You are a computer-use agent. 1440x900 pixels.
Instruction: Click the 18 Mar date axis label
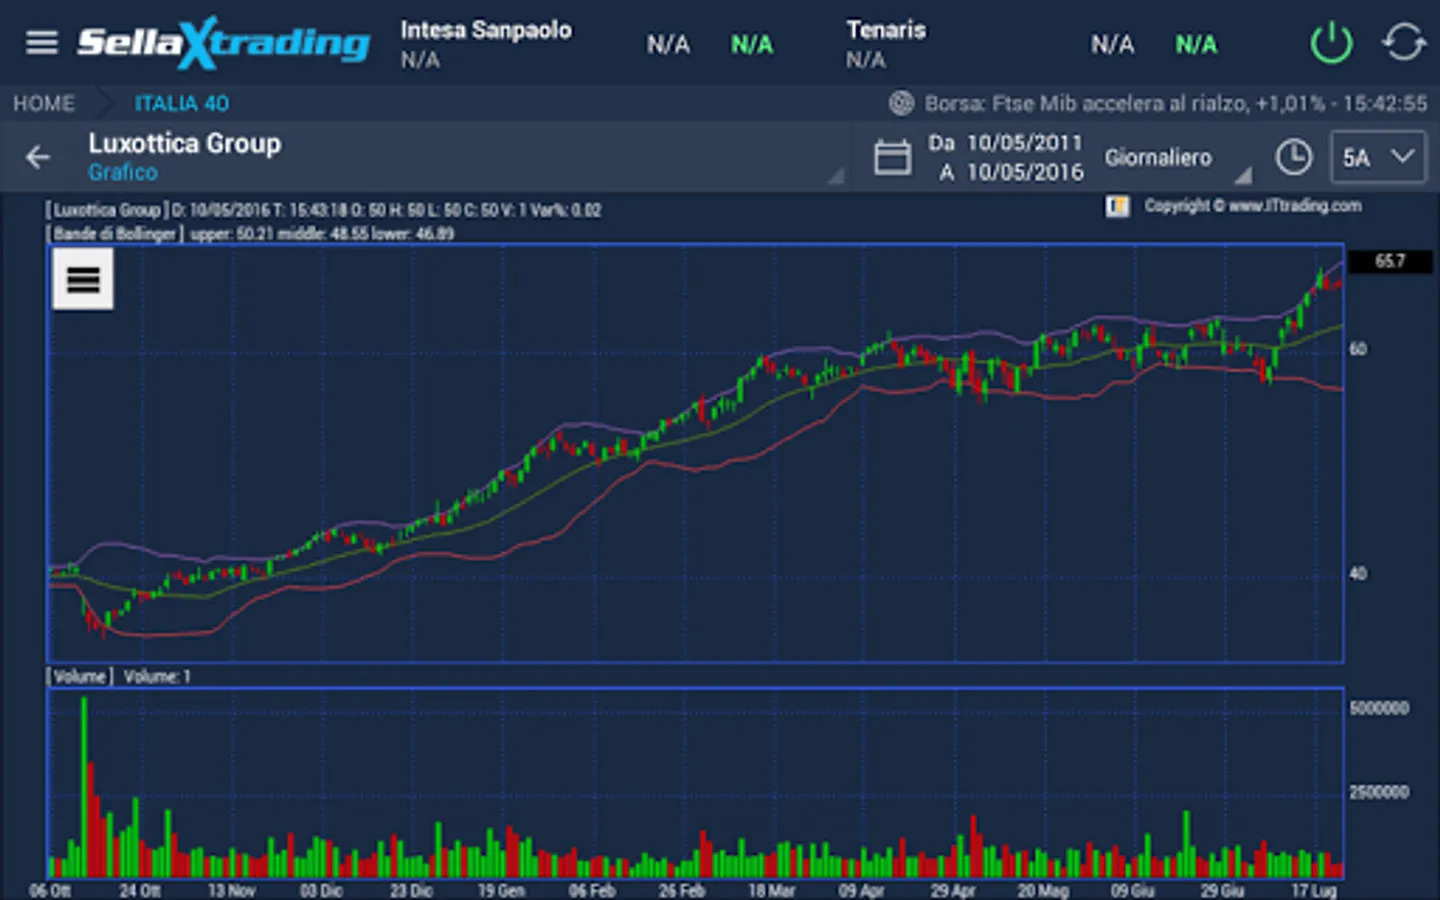tap(772, 890)
